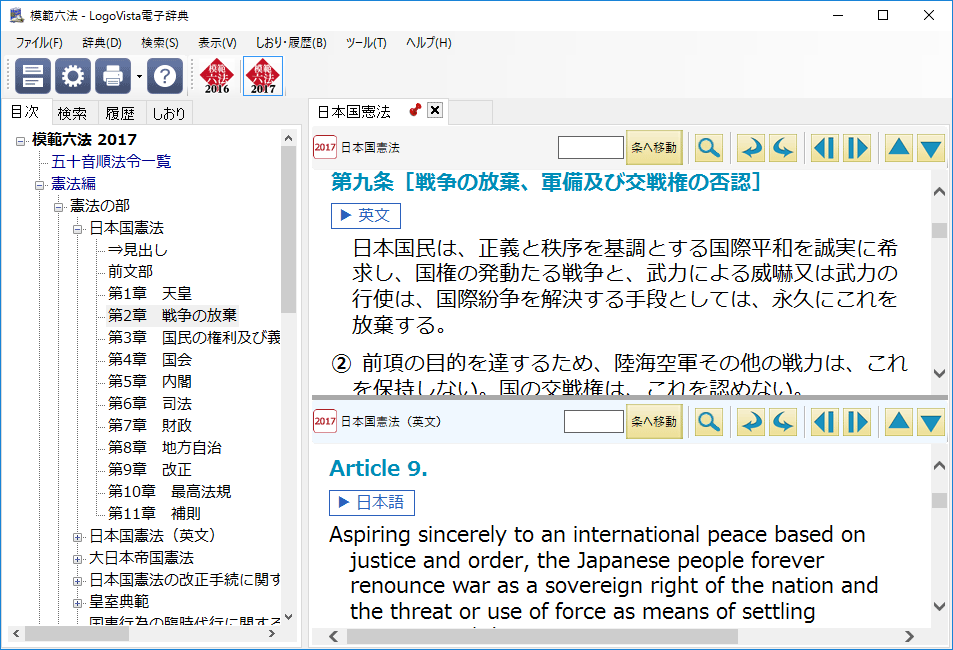
Task: Open the ヘルプ(H) menu
Action: click(428, 43)
